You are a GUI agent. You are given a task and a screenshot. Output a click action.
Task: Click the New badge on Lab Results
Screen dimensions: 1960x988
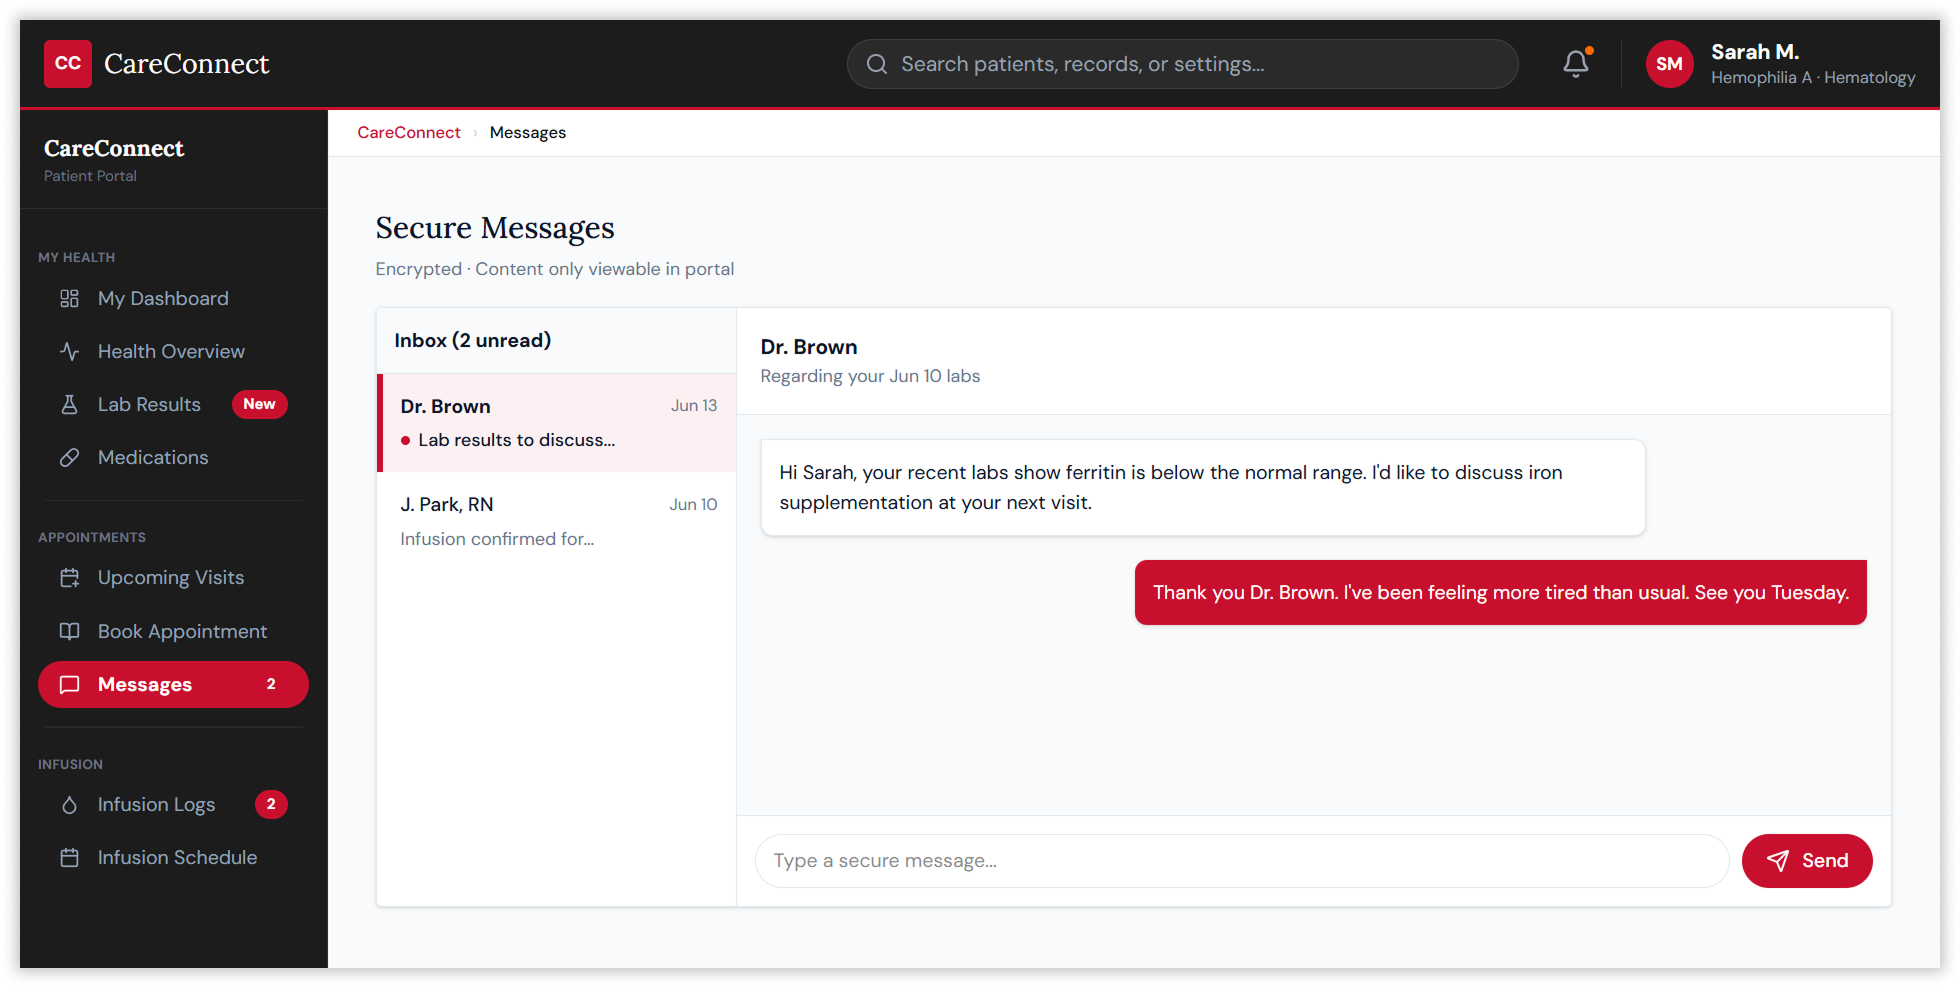click(x=259, y=404)
